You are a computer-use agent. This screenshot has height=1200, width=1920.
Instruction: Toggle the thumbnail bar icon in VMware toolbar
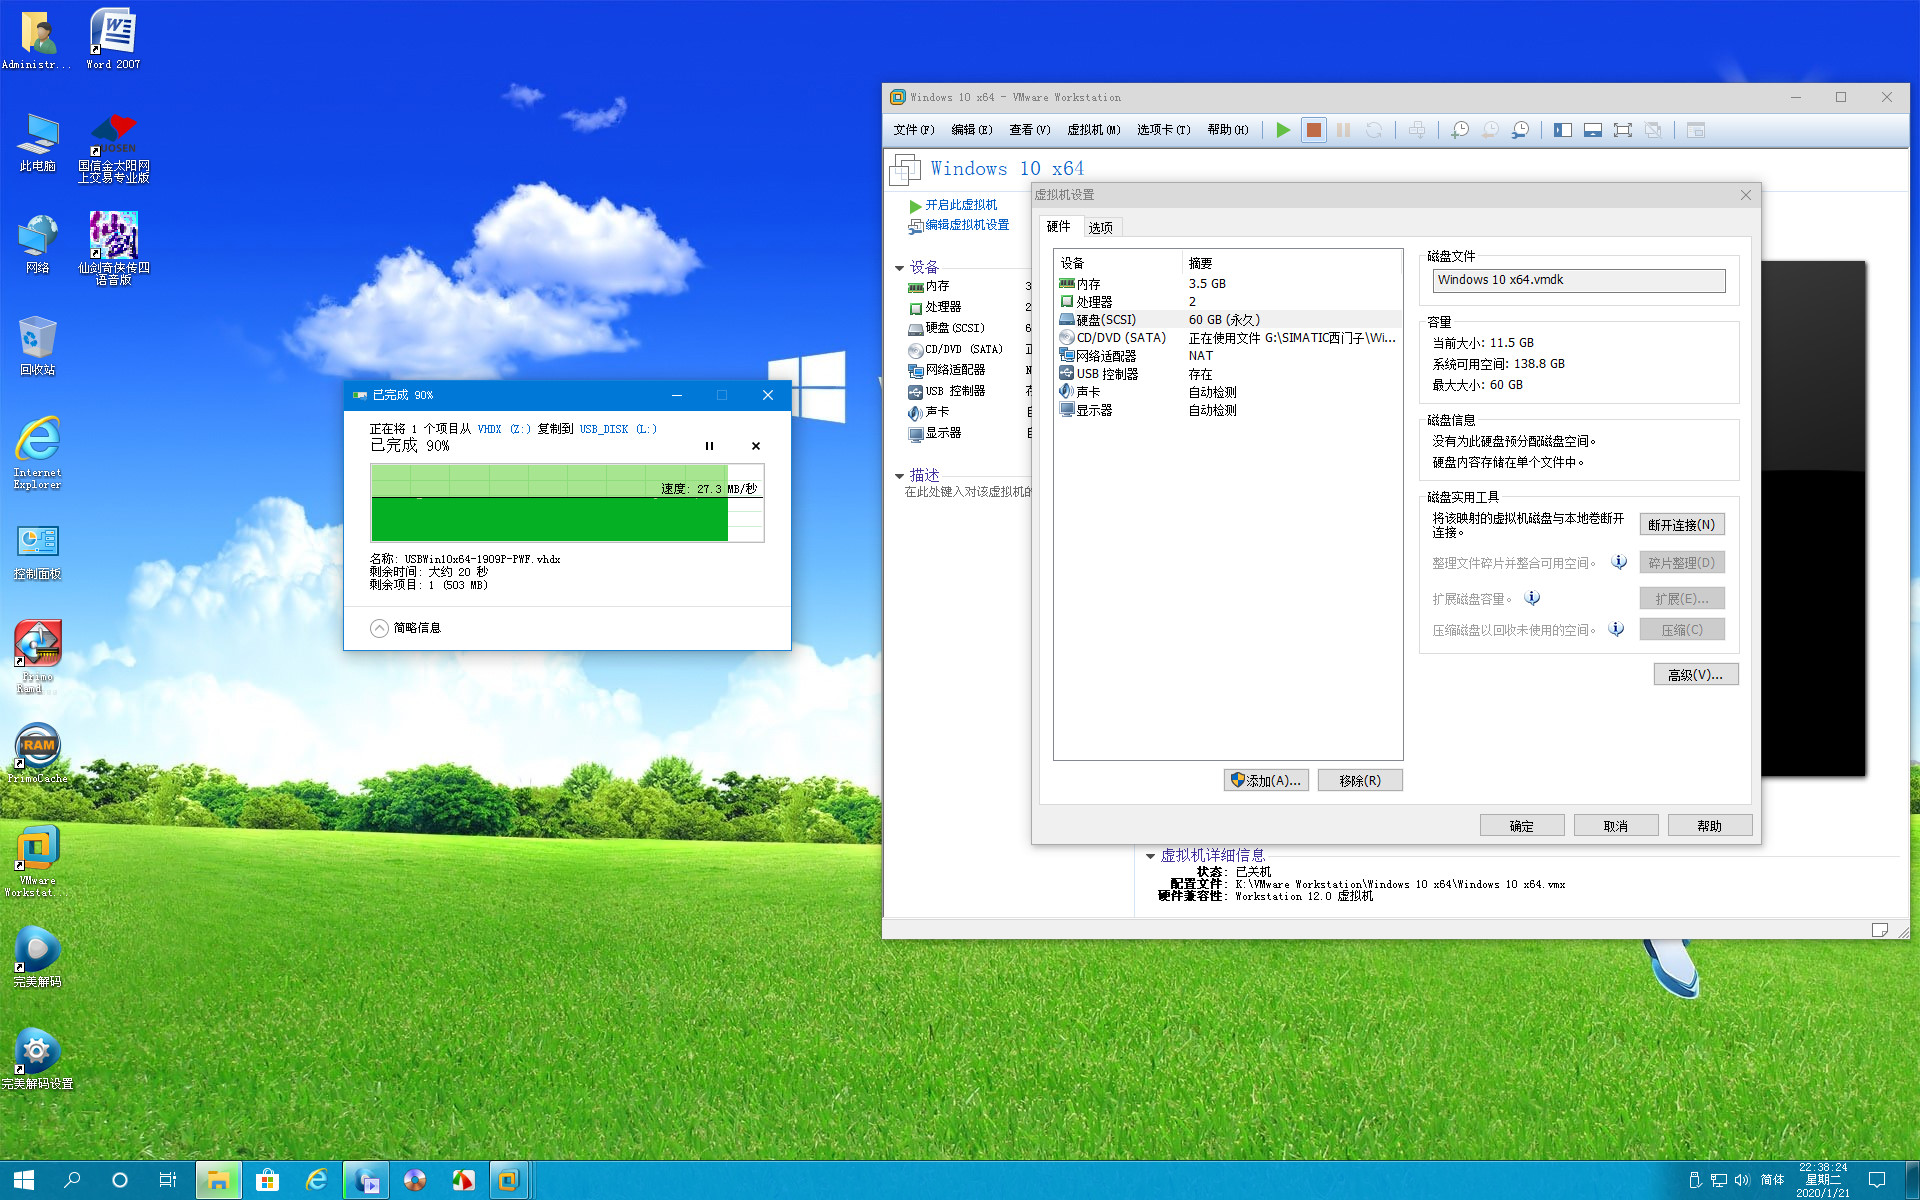coord(1593,130)
